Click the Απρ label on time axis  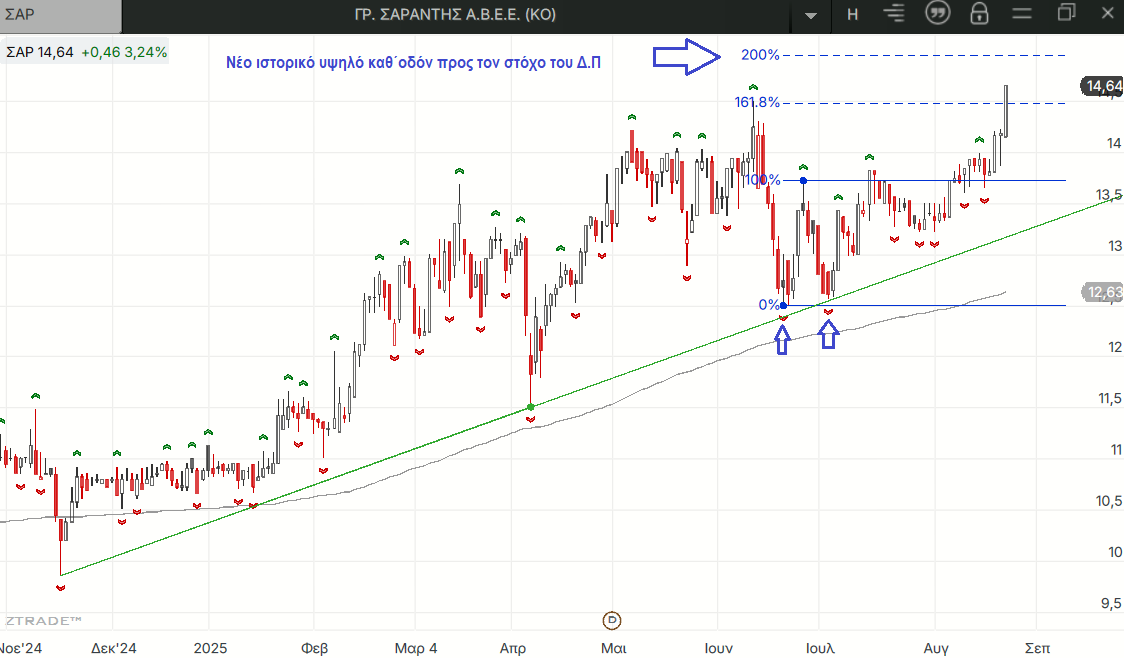click(x=513, y=648)
